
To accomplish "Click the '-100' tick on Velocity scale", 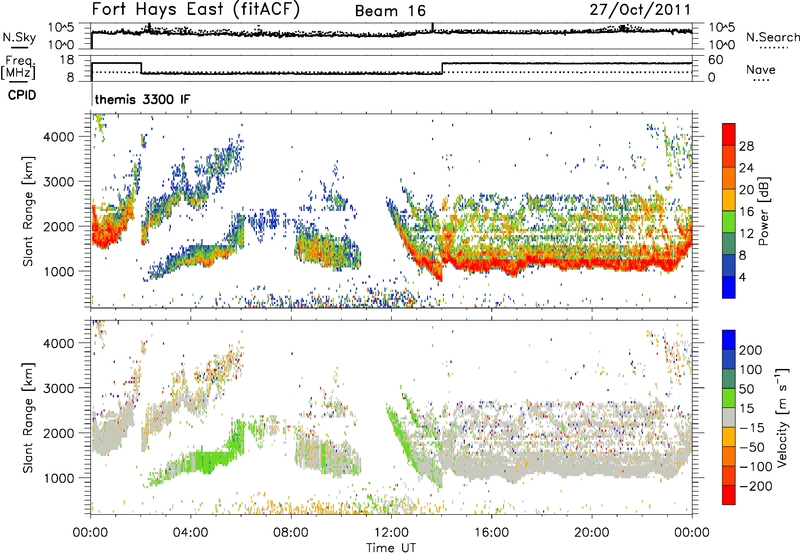I will pos(756,466).
